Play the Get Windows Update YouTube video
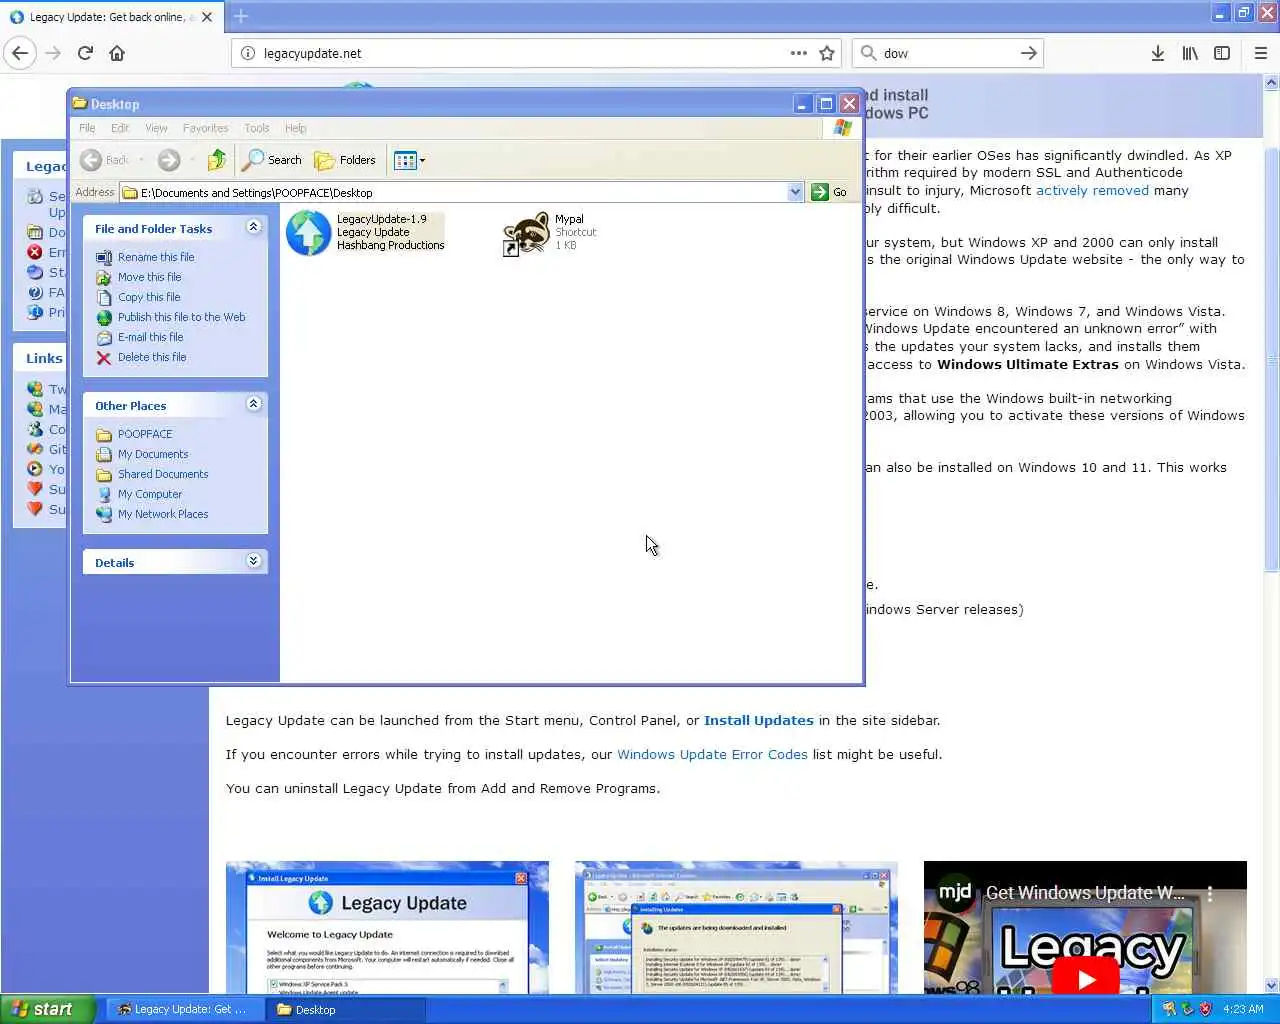 (1086, 978)
